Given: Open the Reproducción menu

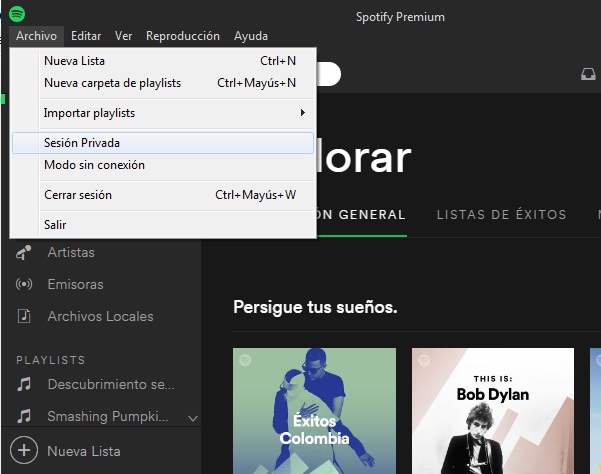Looking at the screenshot, I should point(183,36).
